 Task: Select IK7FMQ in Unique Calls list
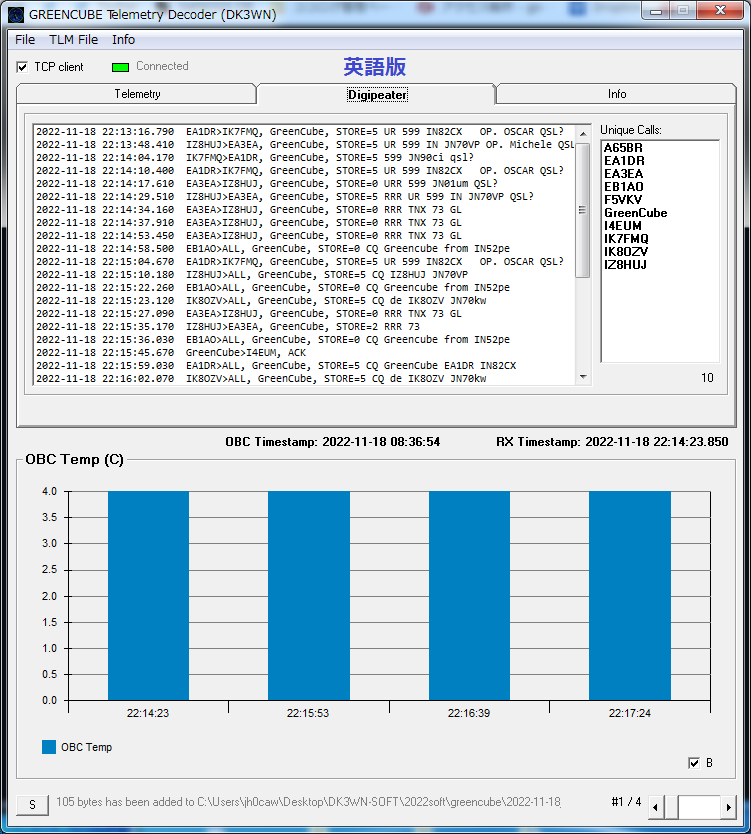626,239
